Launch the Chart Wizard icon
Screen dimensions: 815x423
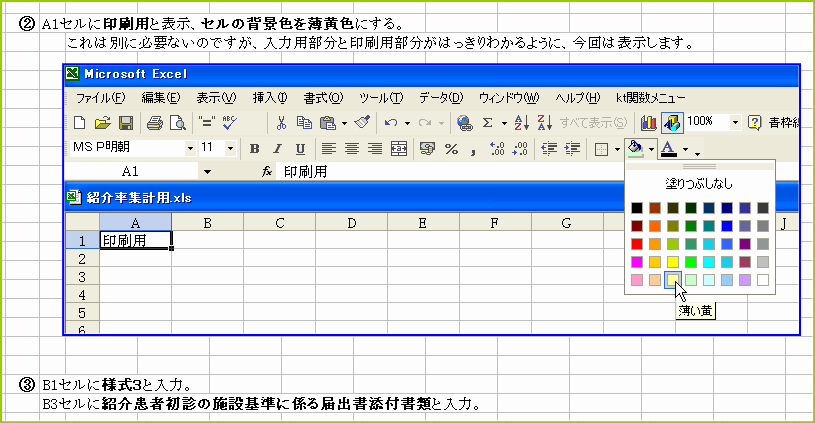tap(649, 123)
